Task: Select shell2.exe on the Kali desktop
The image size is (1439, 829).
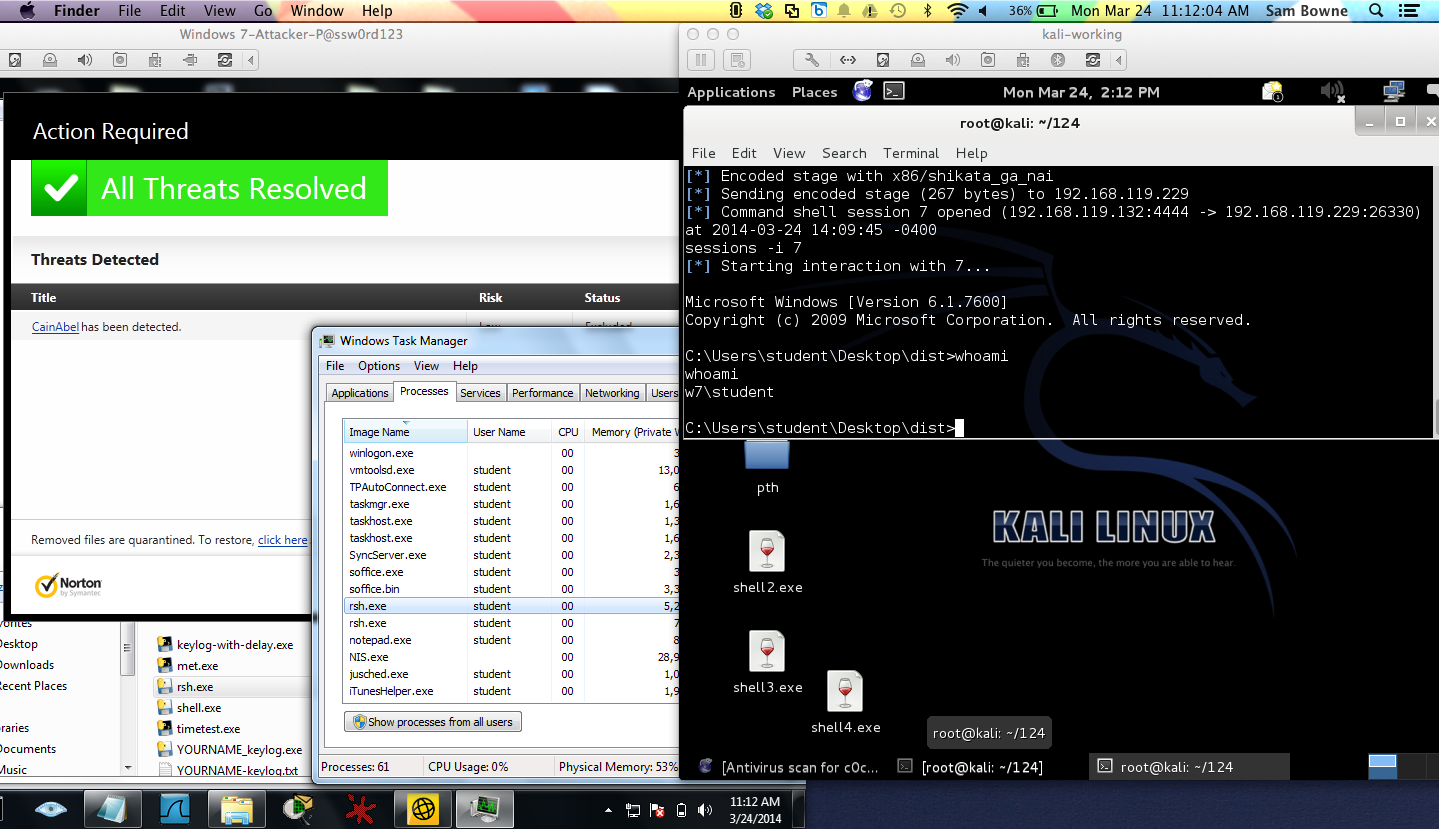Action: click(767, 563)
